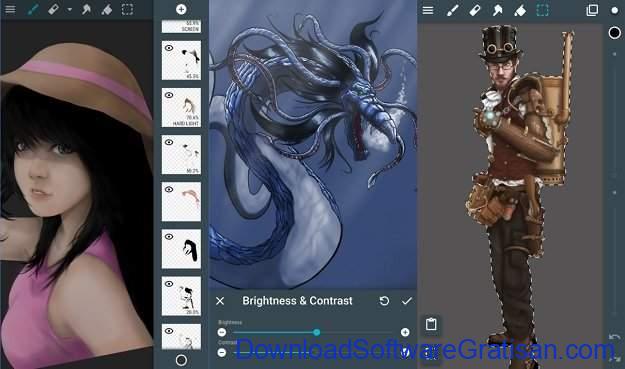Close the Brightness & Contrast panel

[220, 301]
